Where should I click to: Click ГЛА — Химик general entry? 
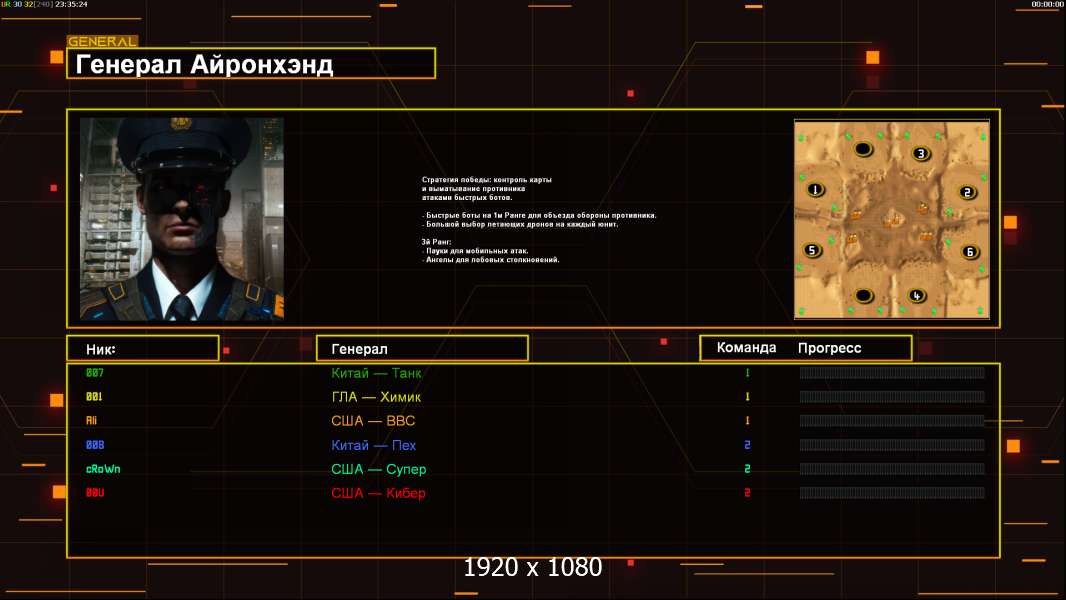click(x=376, y=397)
